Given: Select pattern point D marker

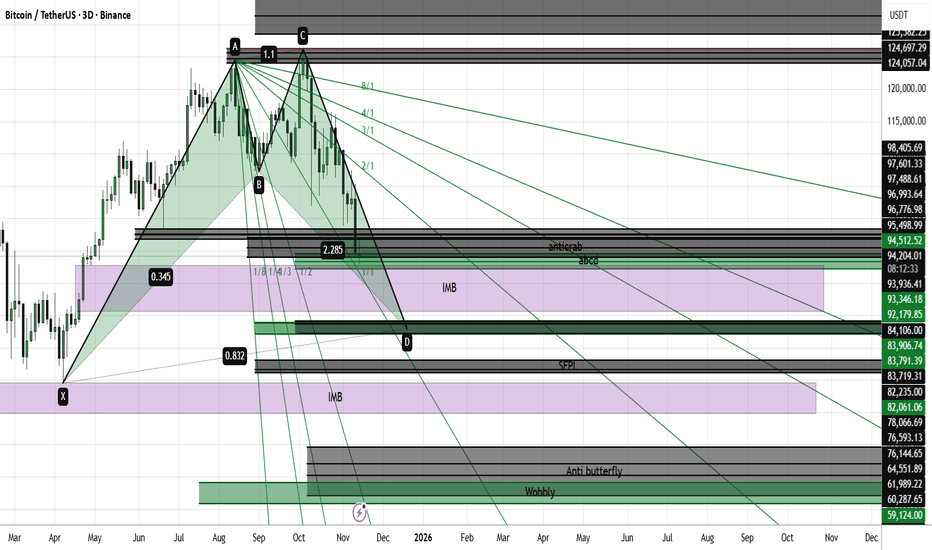Looking at the screenshot, I should tap(407, 342).
